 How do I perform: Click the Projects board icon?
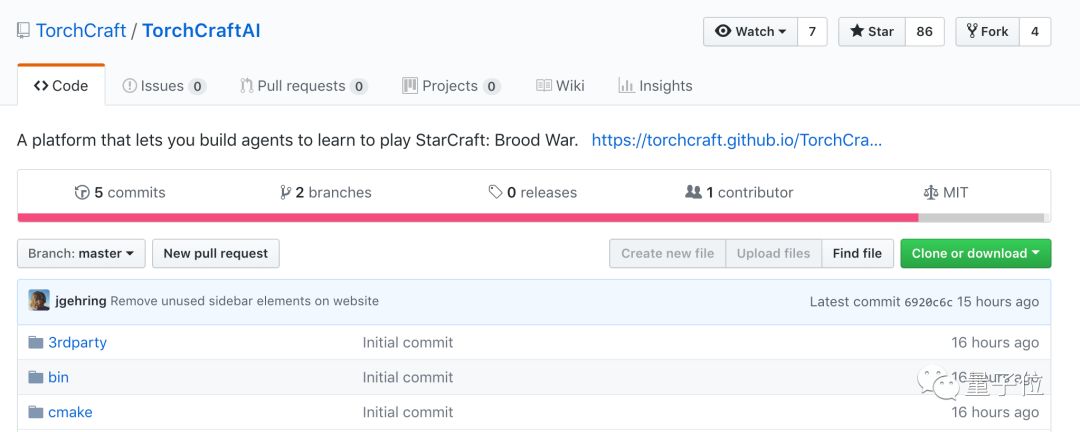(410, 85)
